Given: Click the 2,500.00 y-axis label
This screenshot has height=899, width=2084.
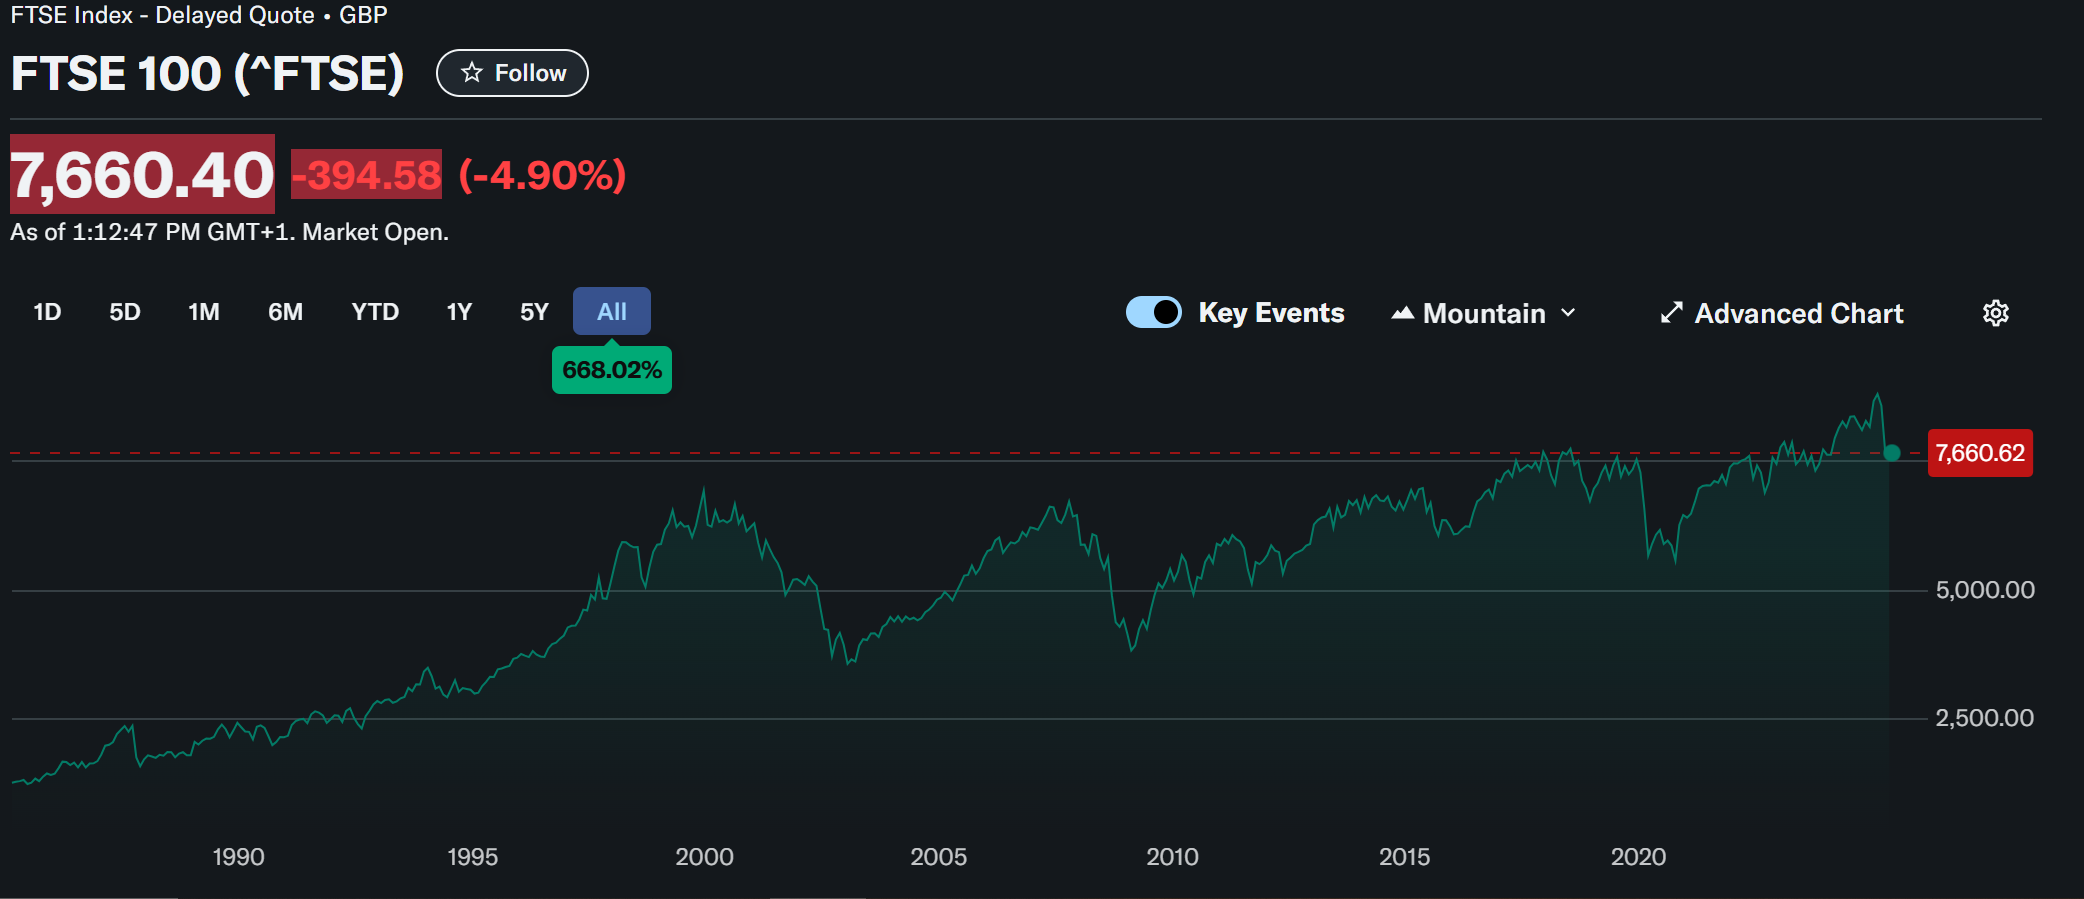Looking at the screenshot, I should point(1985,718).
